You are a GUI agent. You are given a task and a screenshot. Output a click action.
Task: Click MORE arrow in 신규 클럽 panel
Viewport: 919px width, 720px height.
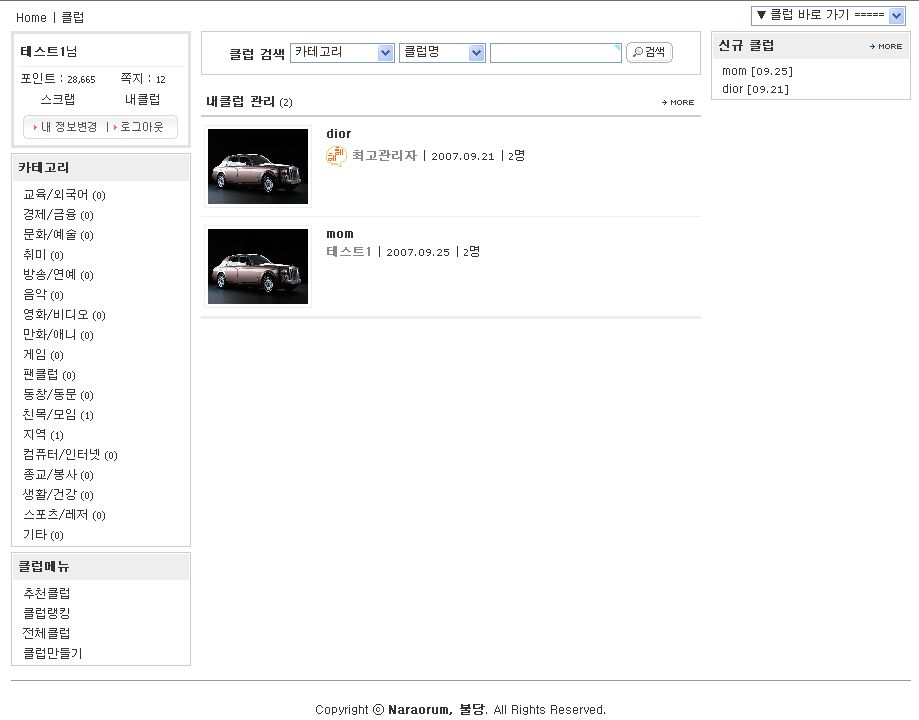tap(886, 47)
